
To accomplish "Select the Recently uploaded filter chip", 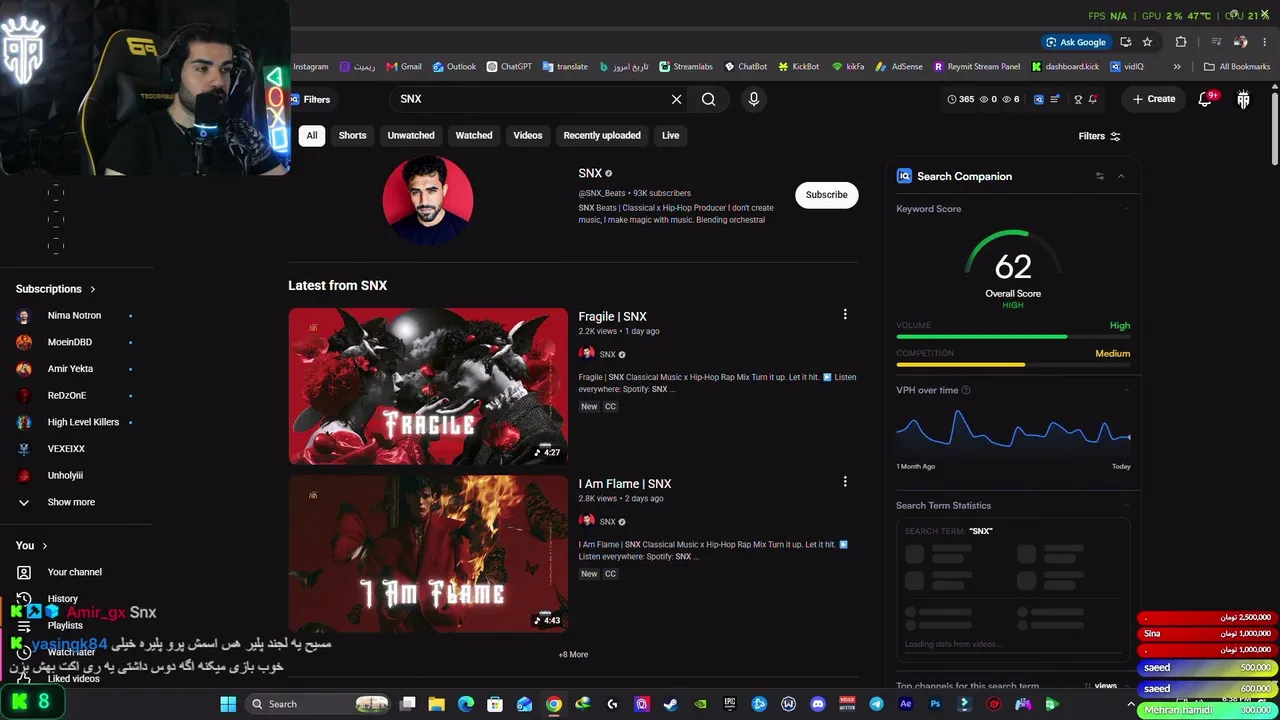I will click(602, 136).
